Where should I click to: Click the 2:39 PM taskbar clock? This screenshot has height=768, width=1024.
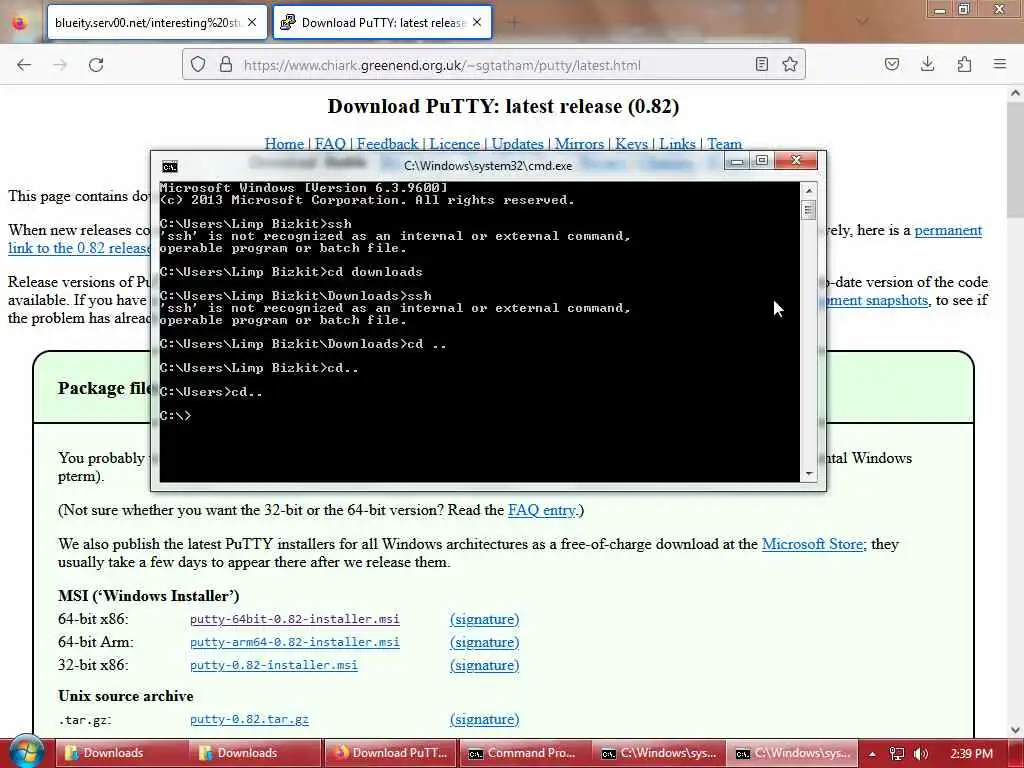[971, 754]
